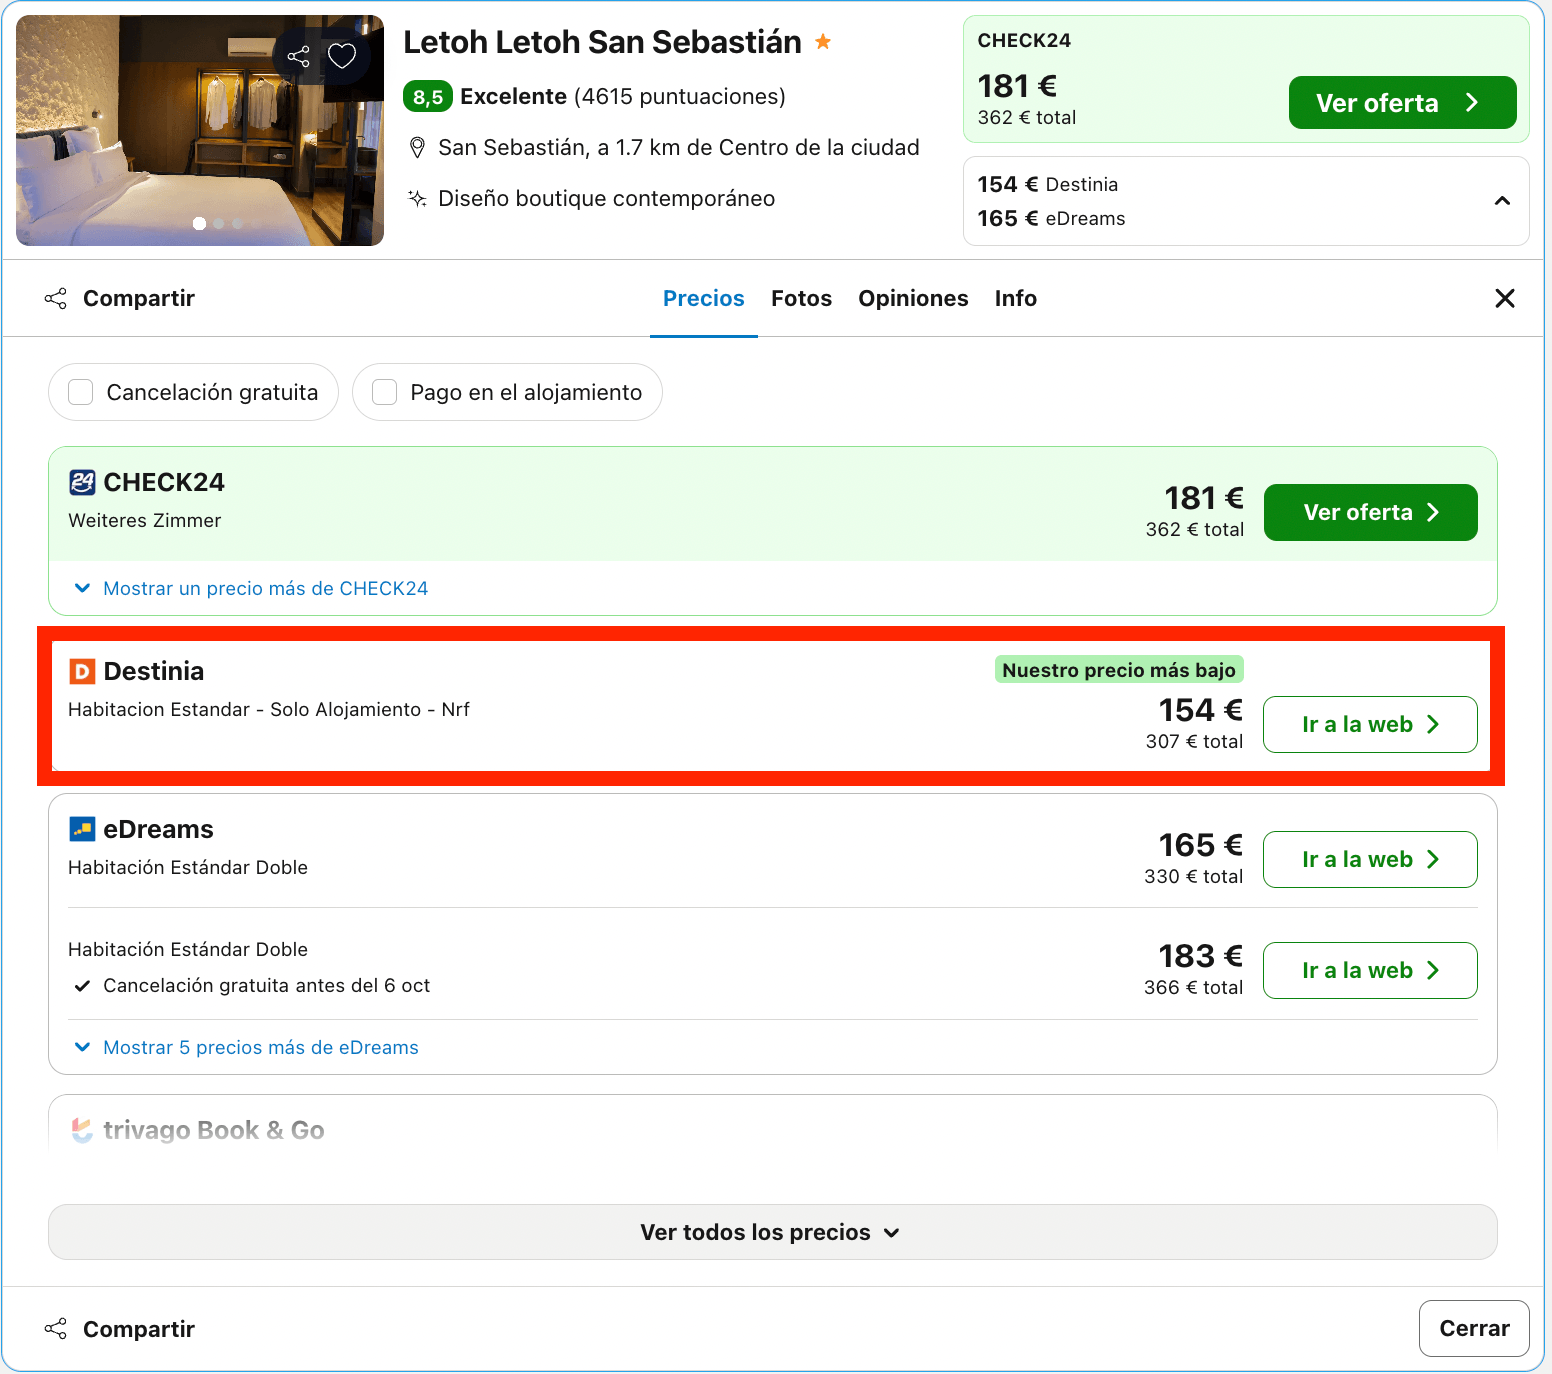Click the CHECK24 logo icon
Image resolution: width=1552 pixels, height=1374 pixels.
[82, 482]
